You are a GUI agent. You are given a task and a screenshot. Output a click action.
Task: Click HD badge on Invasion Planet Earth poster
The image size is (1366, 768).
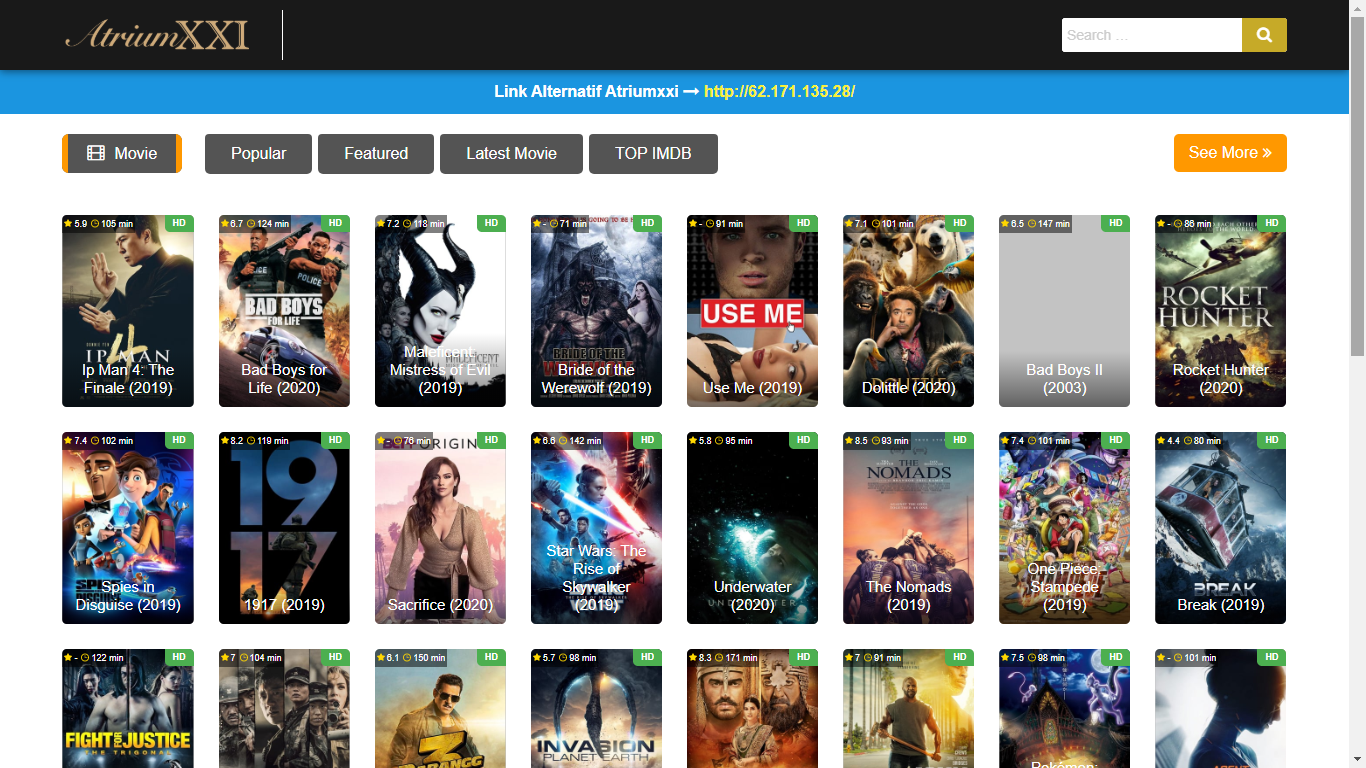(647, 657)
